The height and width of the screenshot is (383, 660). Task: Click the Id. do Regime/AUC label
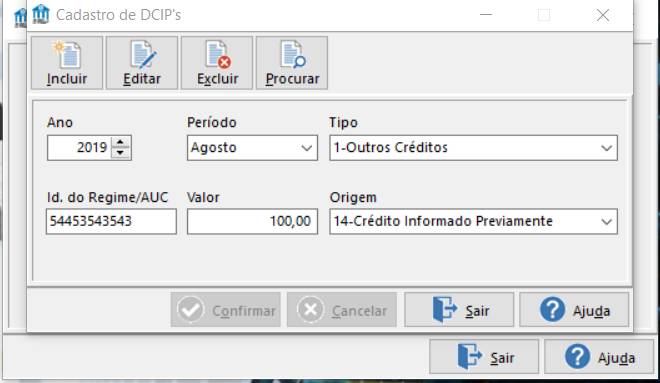(x=107, y=197)
